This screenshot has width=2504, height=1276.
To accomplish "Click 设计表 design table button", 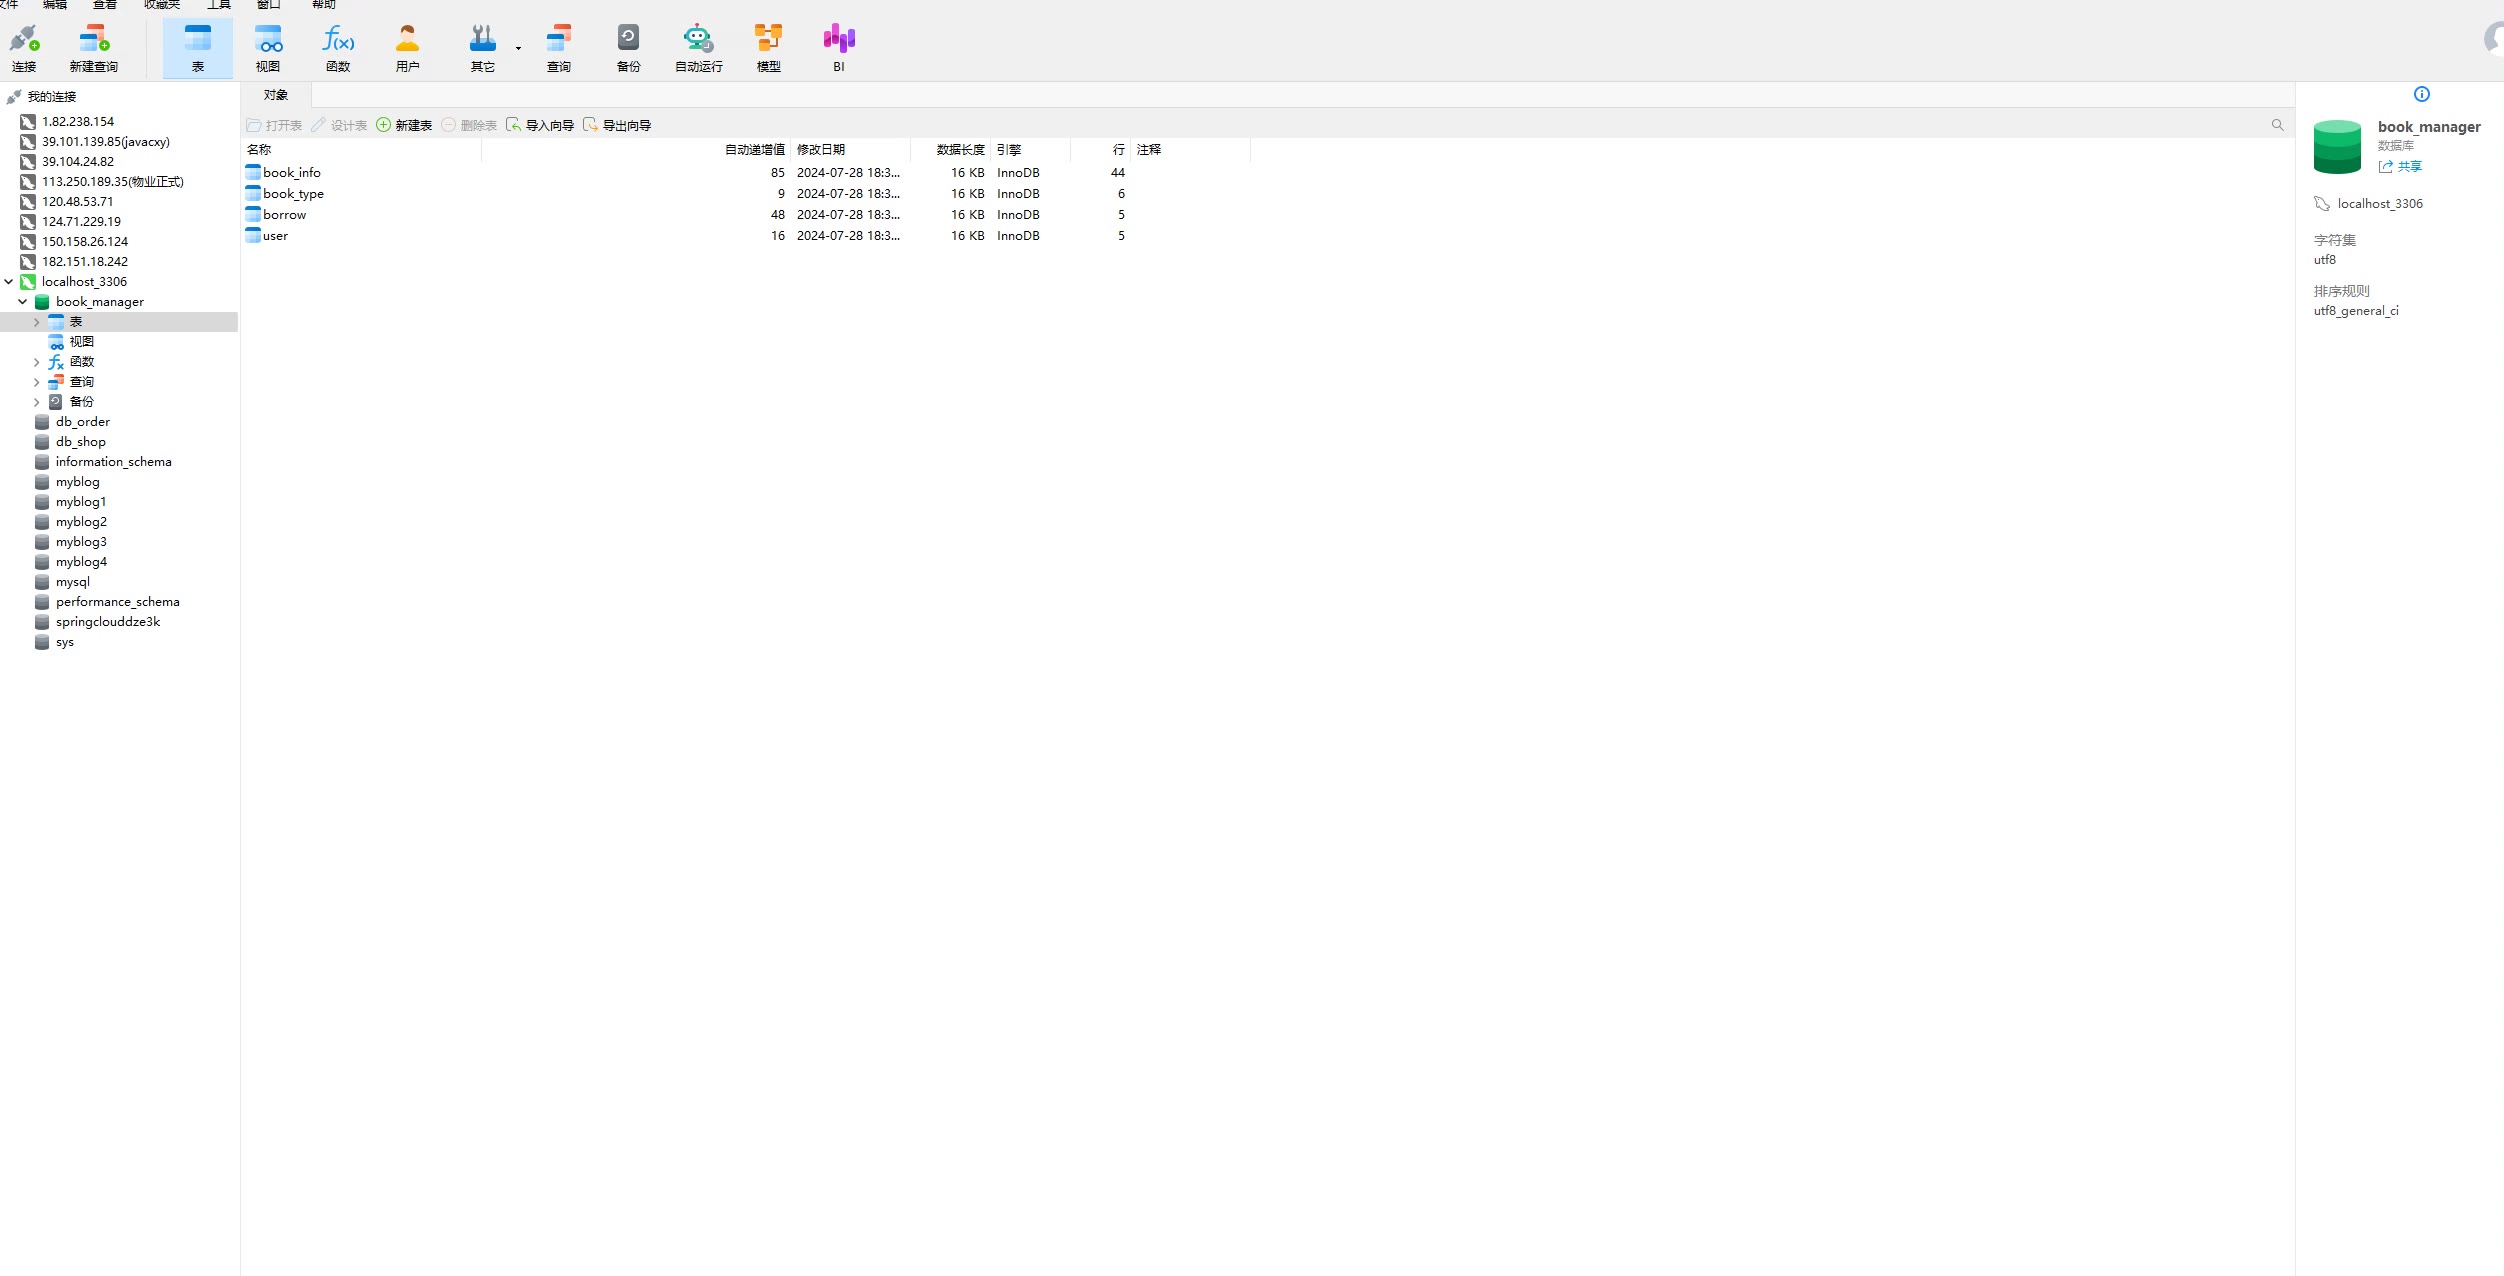I will (339, 125).
